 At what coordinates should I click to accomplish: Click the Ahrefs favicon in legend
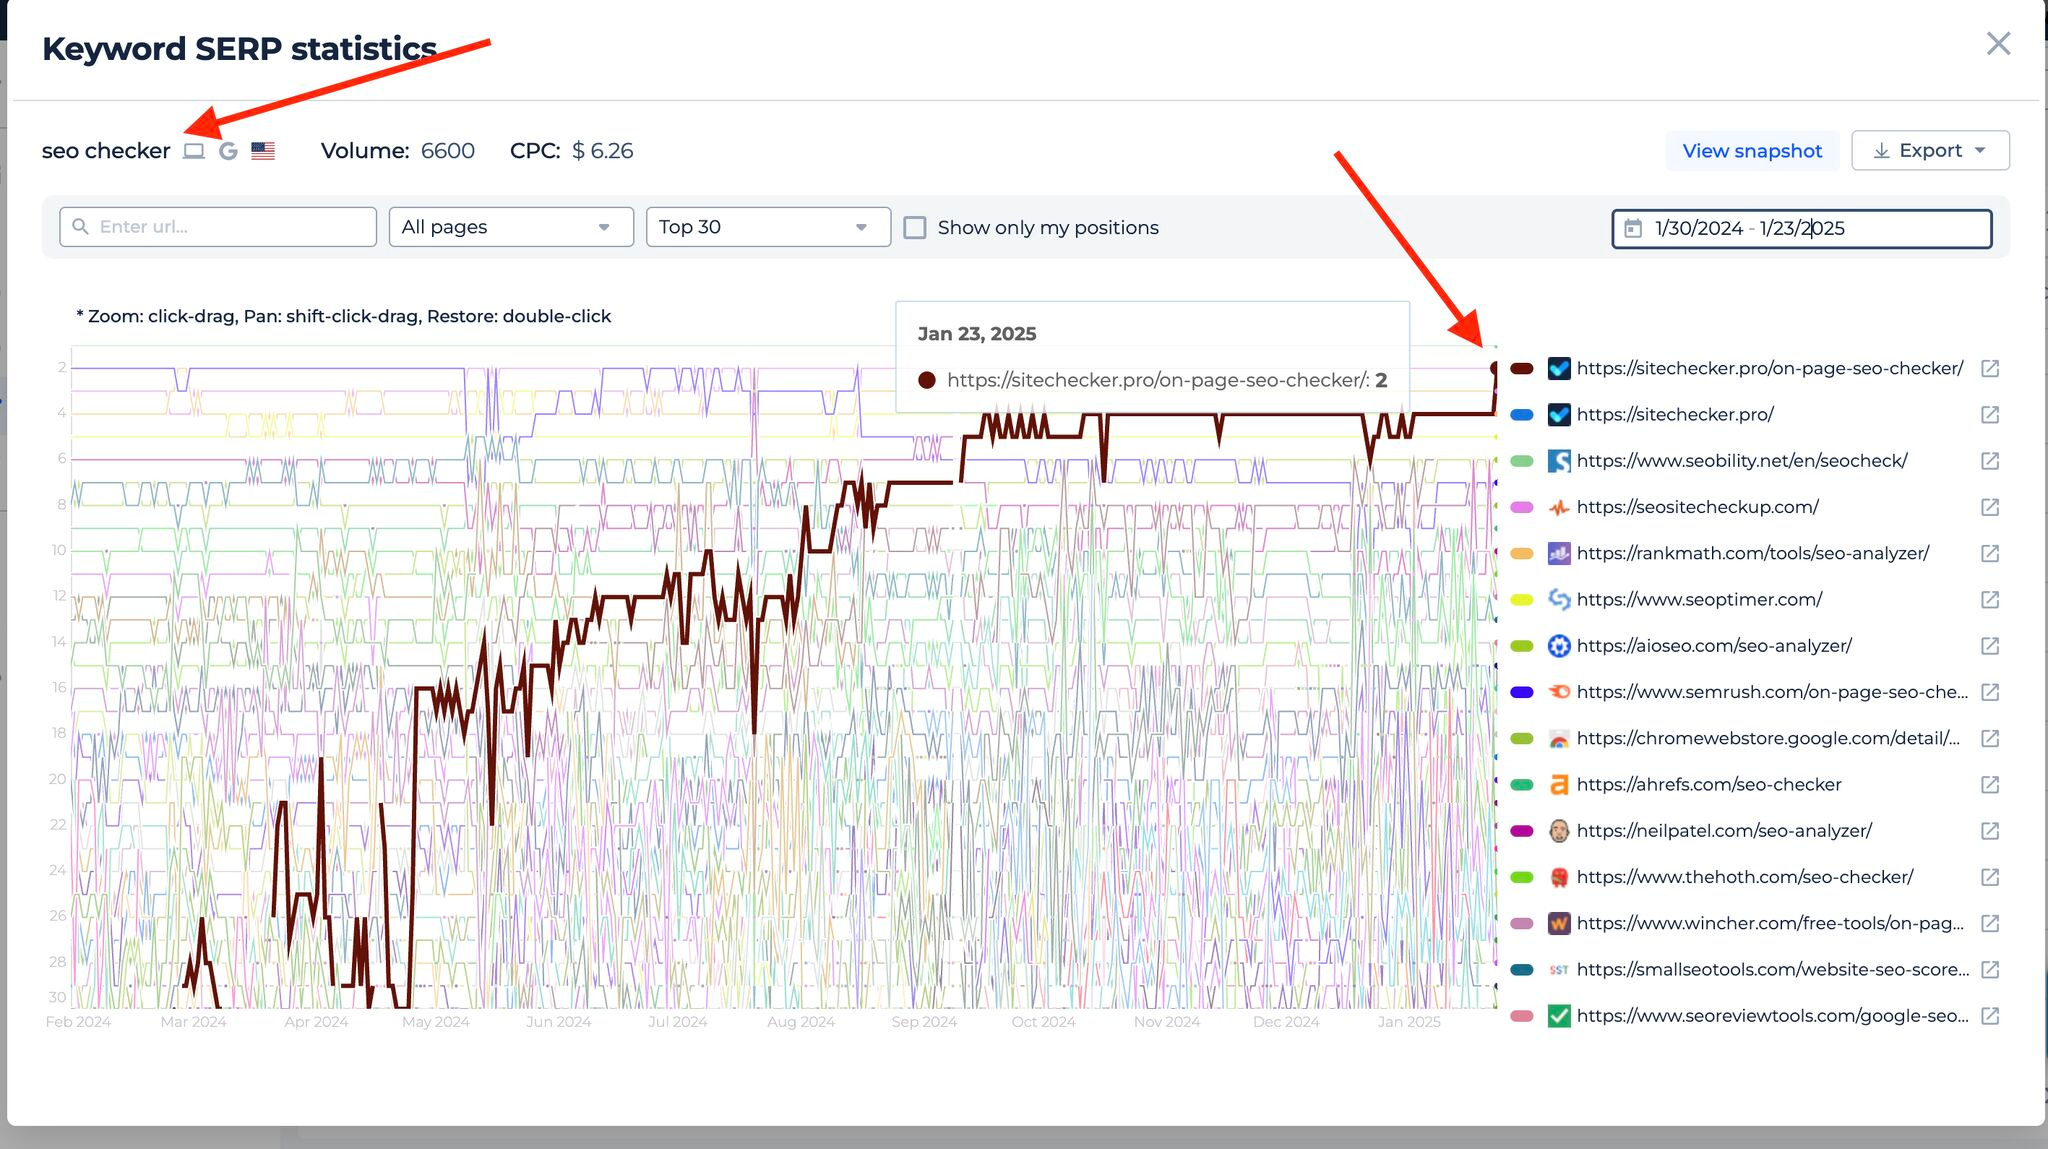click(x=1559, y=785)
